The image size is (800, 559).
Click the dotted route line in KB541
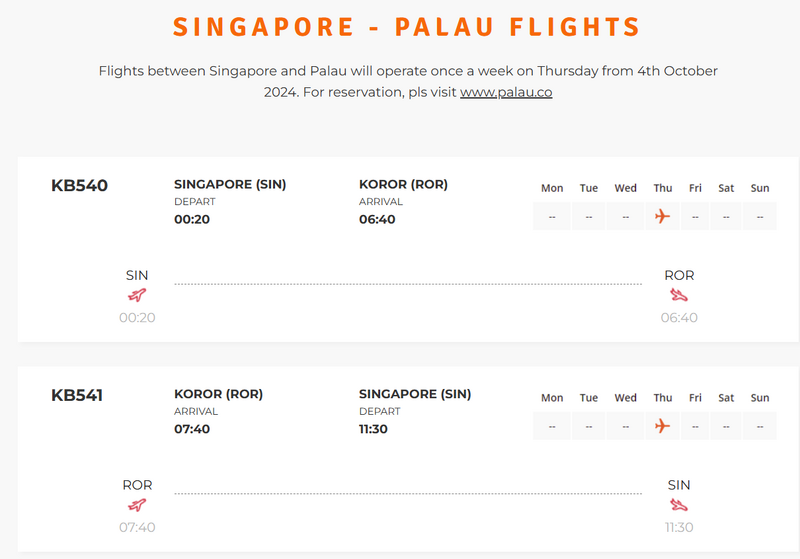point(408,494)
